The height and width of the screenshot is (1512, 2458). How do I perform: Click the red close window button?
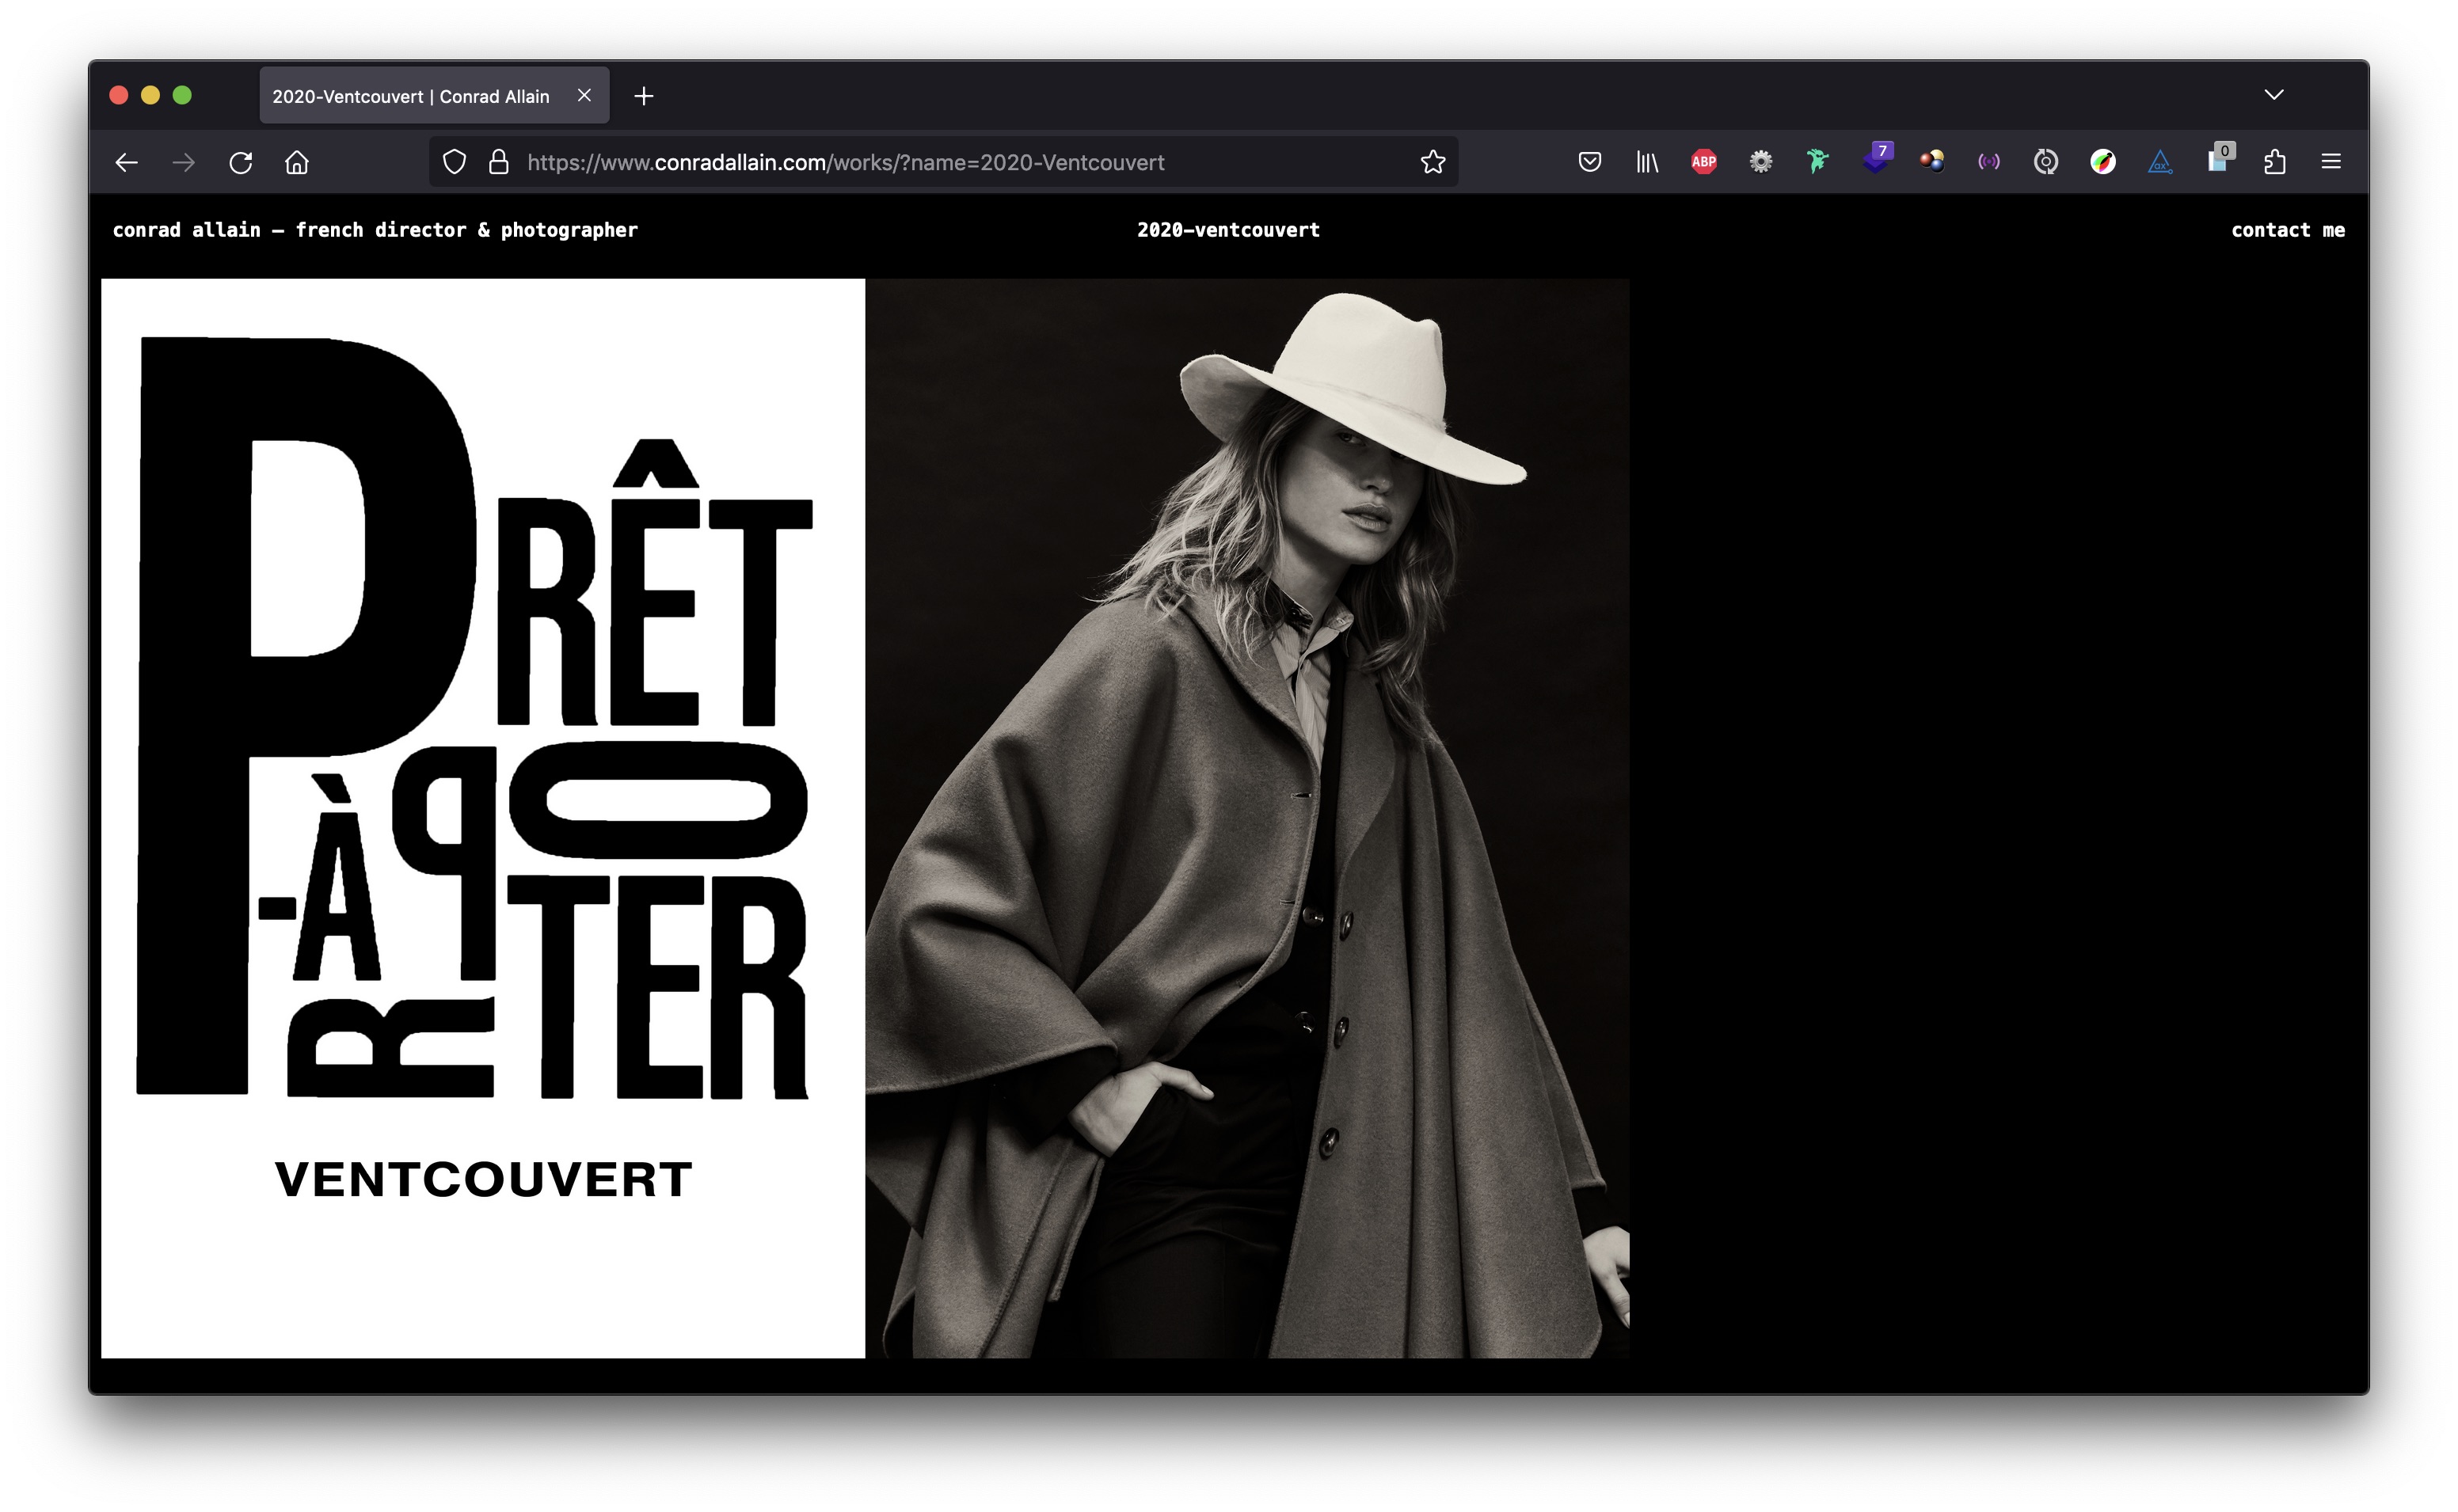click(x=118, y=95)
